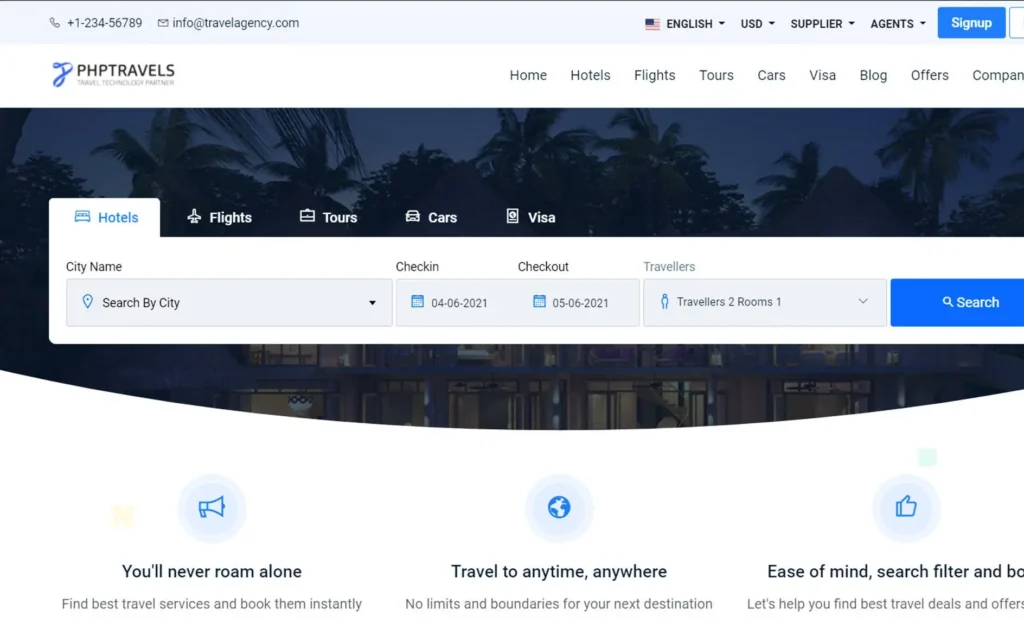
Task: Click the caret arrow in the city selector
Action: tap(372, 303)
